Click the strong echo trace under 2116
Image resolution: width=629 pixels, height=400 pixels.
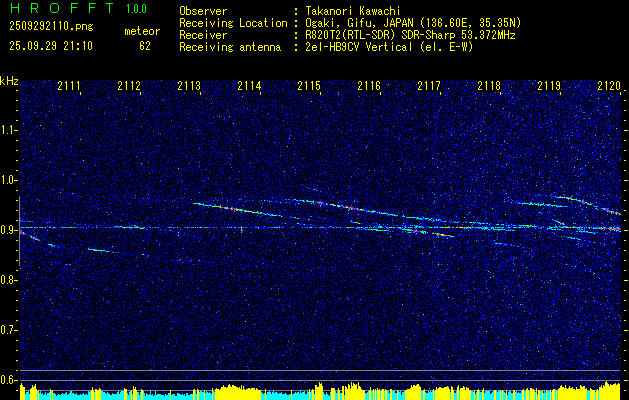pyautogui.click(x=351, y=208)
